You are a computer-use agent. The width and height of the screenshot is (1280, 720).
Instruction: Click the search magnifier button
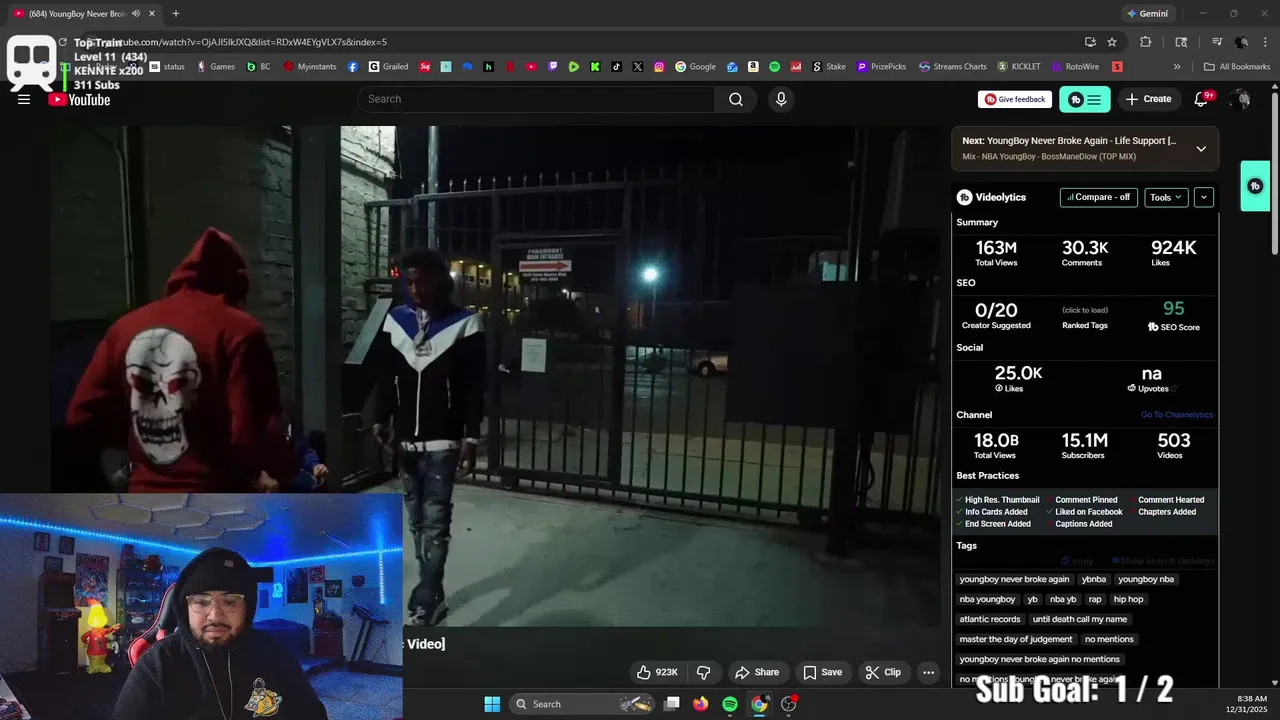tap(736, 99)
